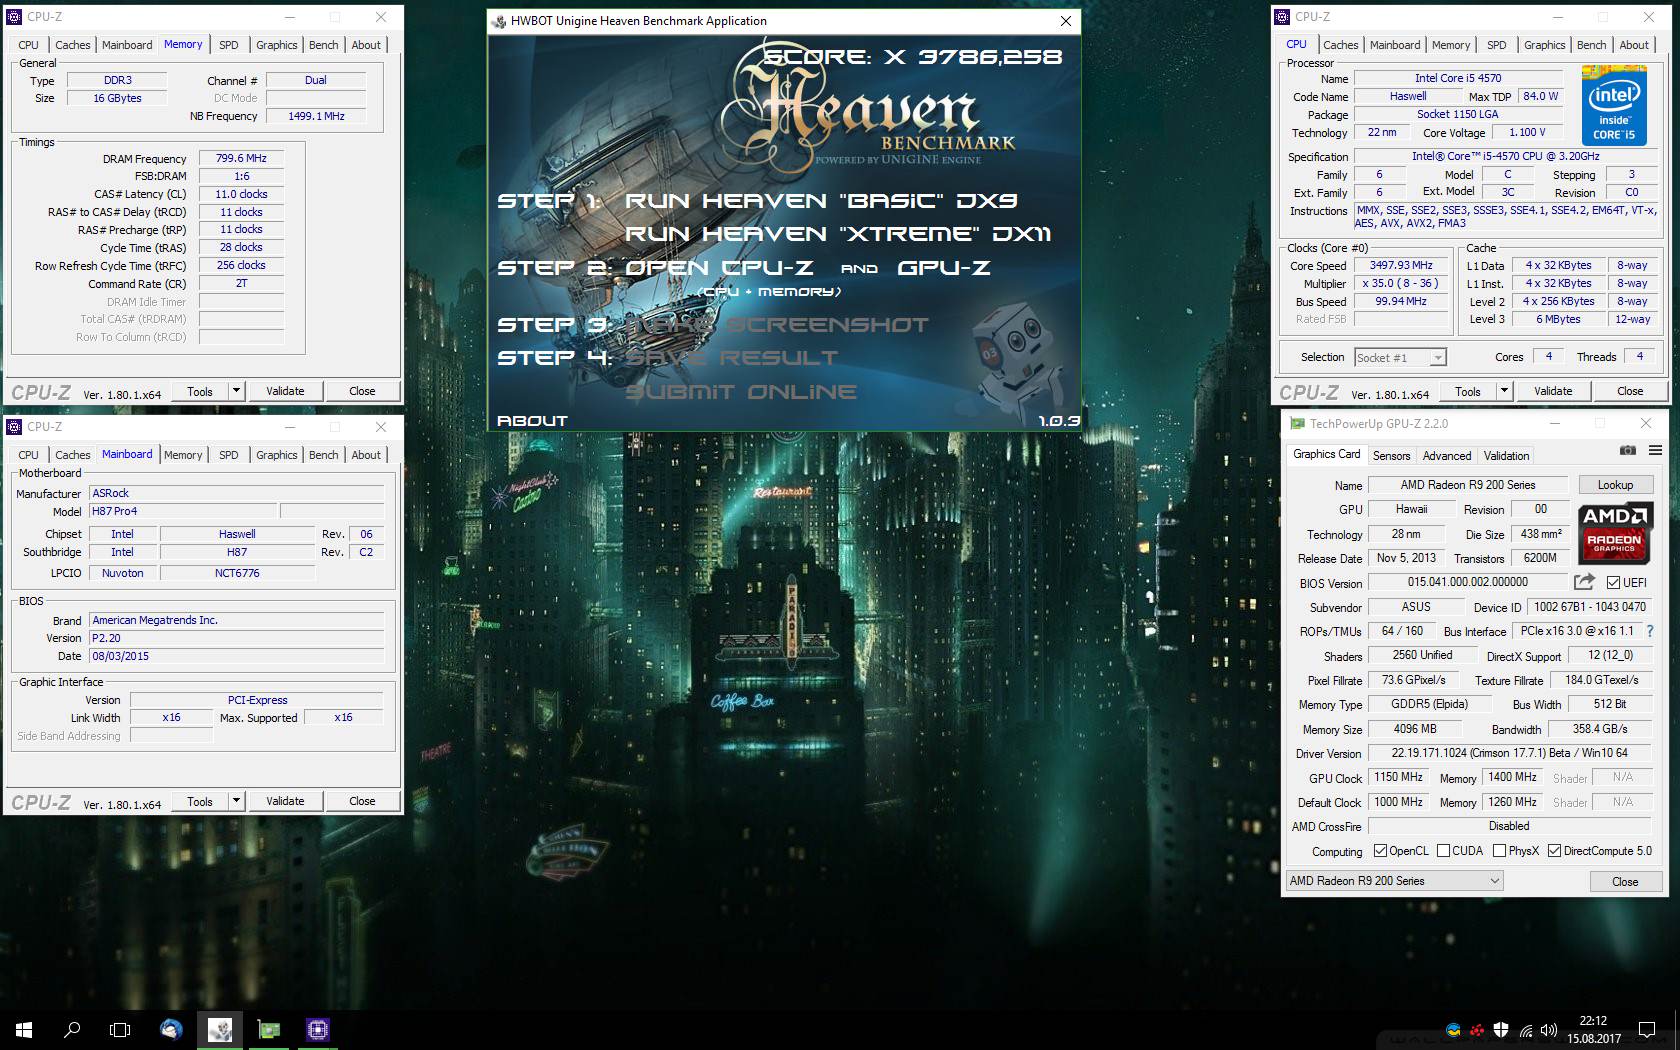Open the Action Center notification icon
The image size is (1680, 1050).
pos(1646,1030)
